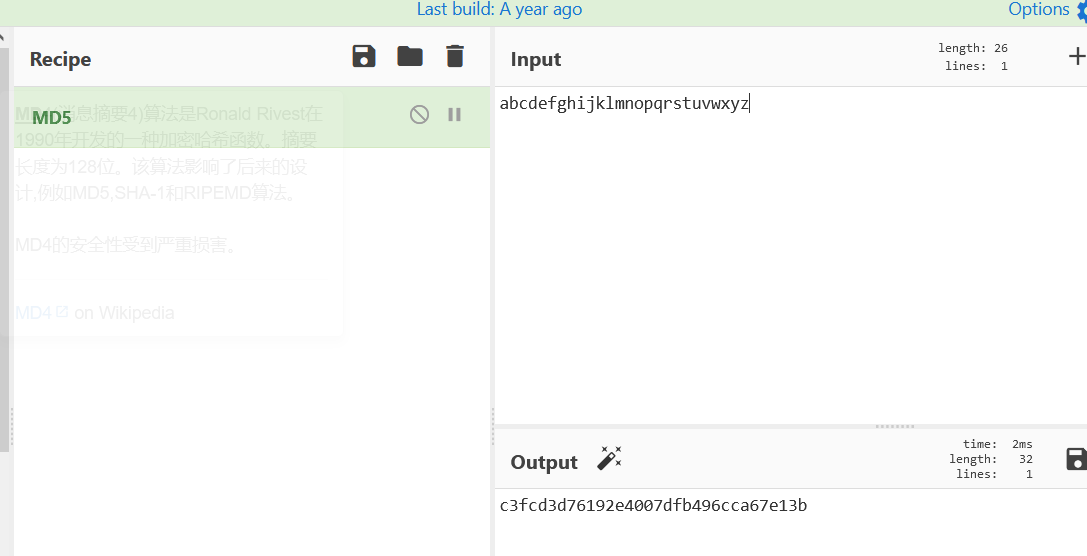Click the output length value 32
Screen dimensions: 1087x556
[1026, 459]
